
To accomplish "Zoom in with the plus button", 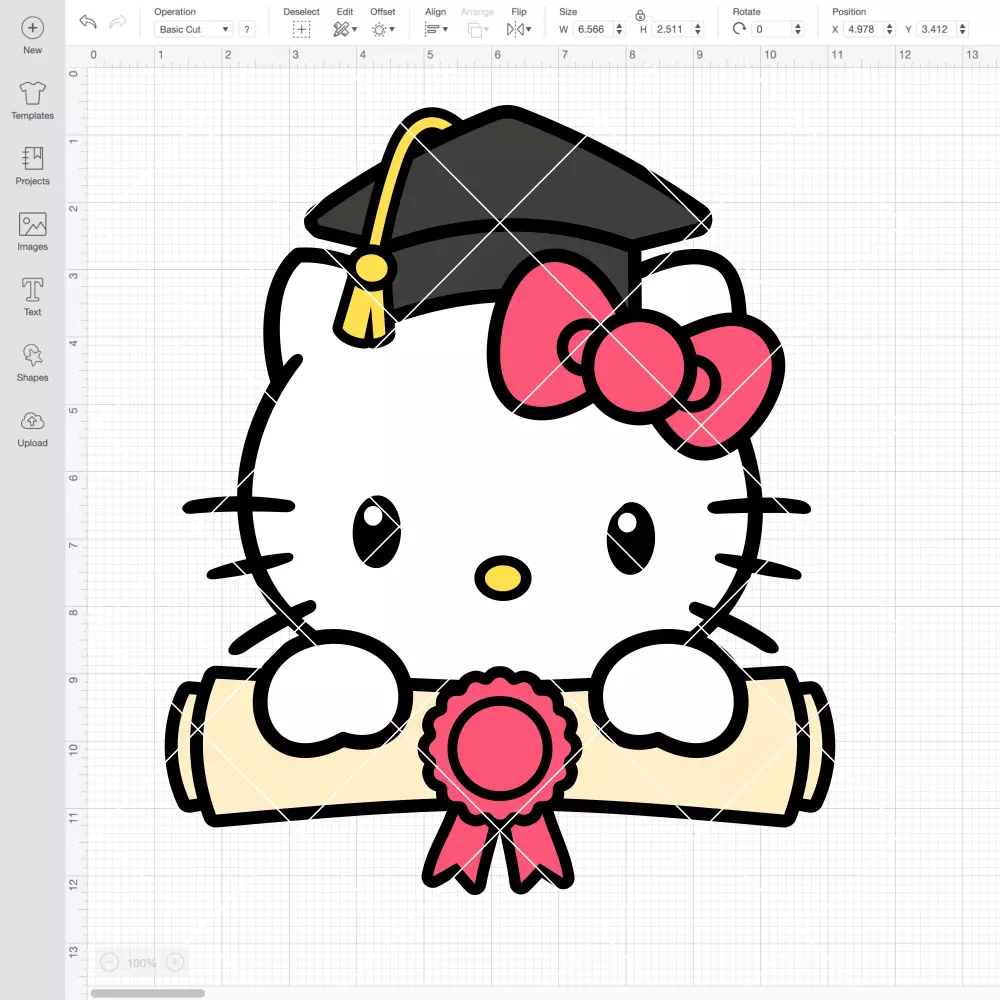I will pos(175,962).
